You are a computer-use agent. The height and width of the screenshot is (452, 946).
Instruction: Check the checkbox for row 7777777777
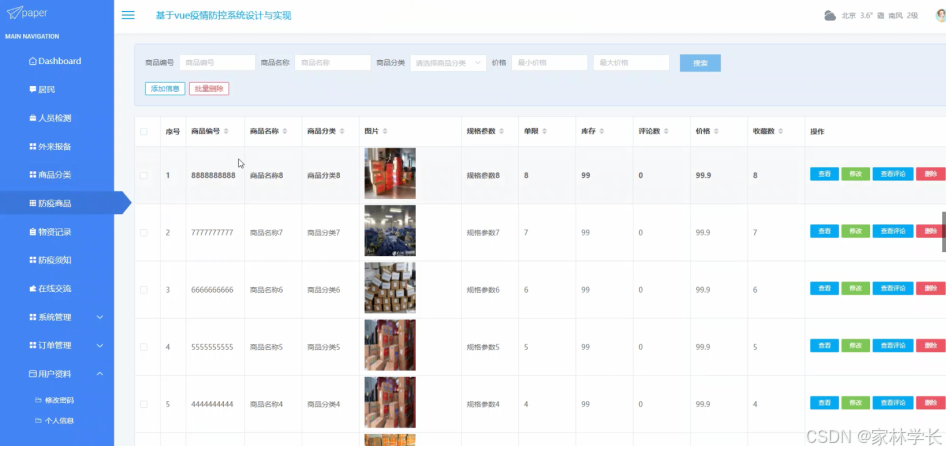[144, 232]
